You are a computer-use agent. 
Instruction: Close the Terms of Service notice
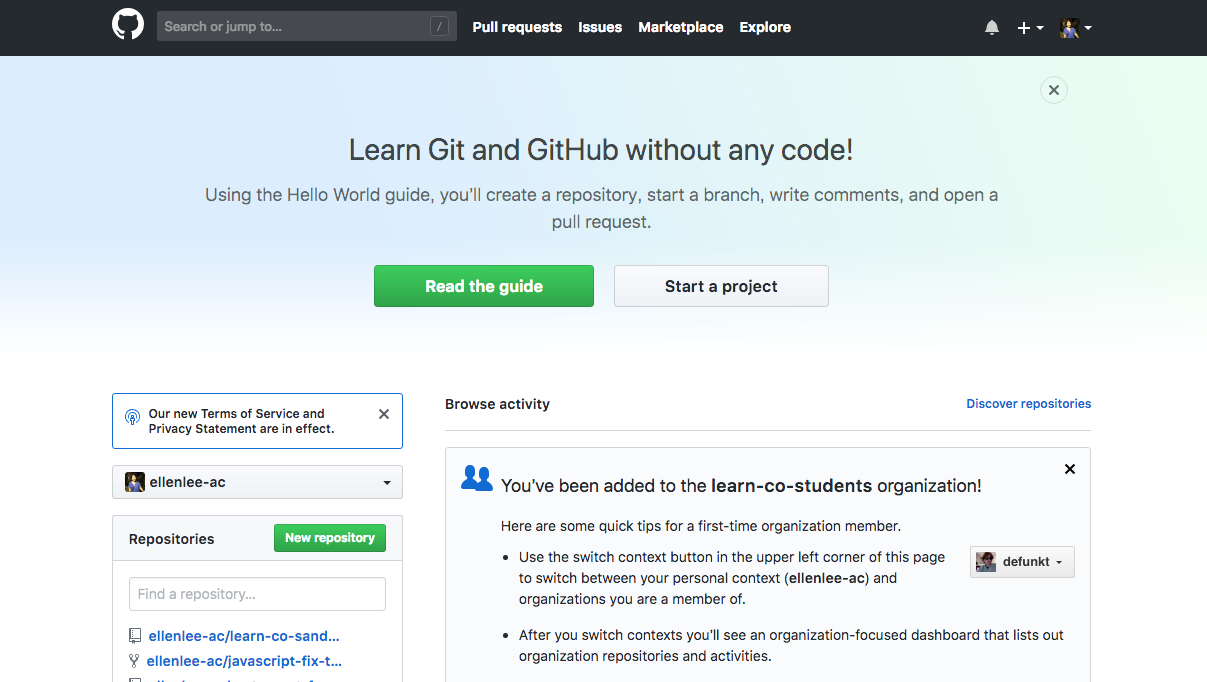click(384, 414)
